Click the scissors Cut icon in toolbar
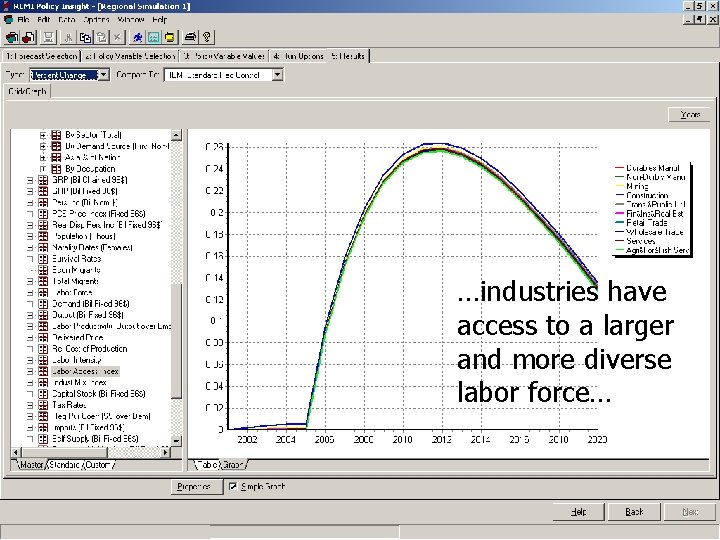 coord(68,37)
